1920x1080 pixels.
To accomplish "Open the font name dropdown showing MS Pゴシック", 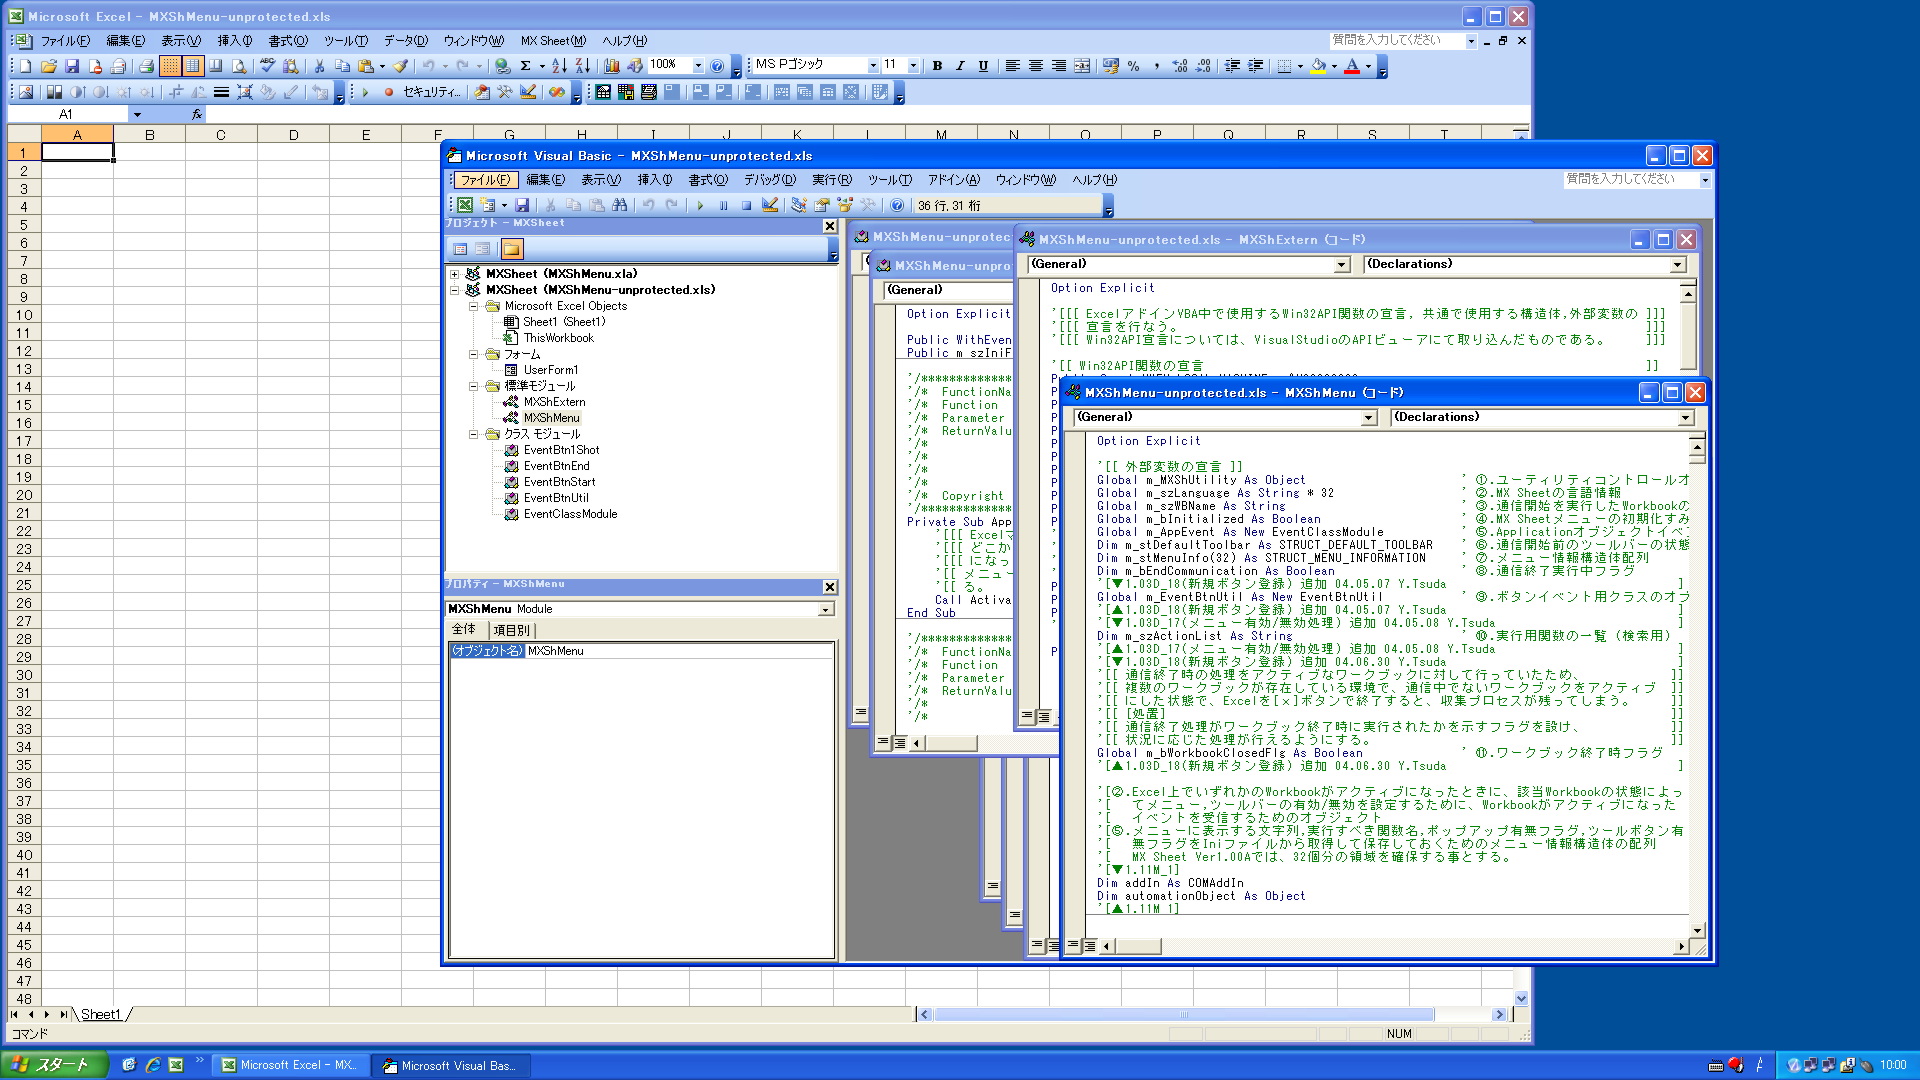I will (x=873, y=66).
